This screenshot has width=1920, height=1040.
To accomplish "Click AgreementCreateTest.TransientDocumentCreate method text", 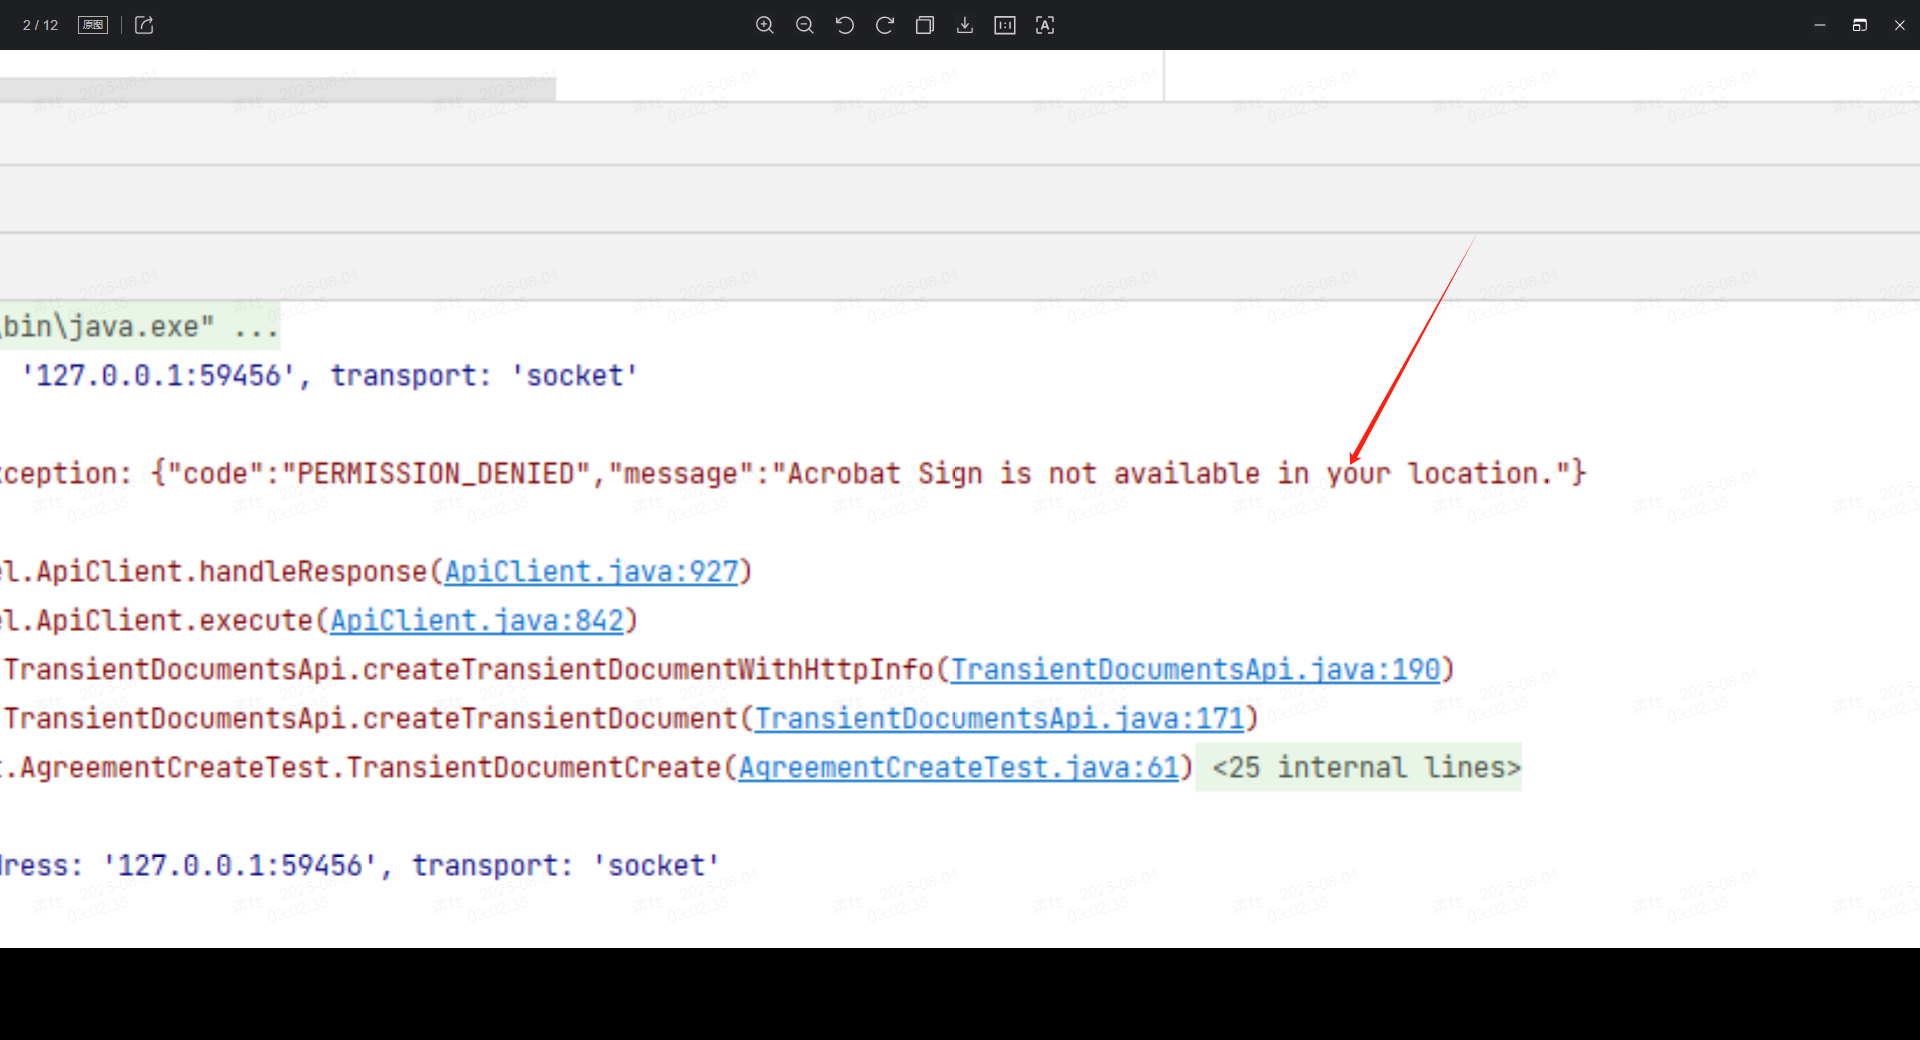I will (x=370, y=767).
